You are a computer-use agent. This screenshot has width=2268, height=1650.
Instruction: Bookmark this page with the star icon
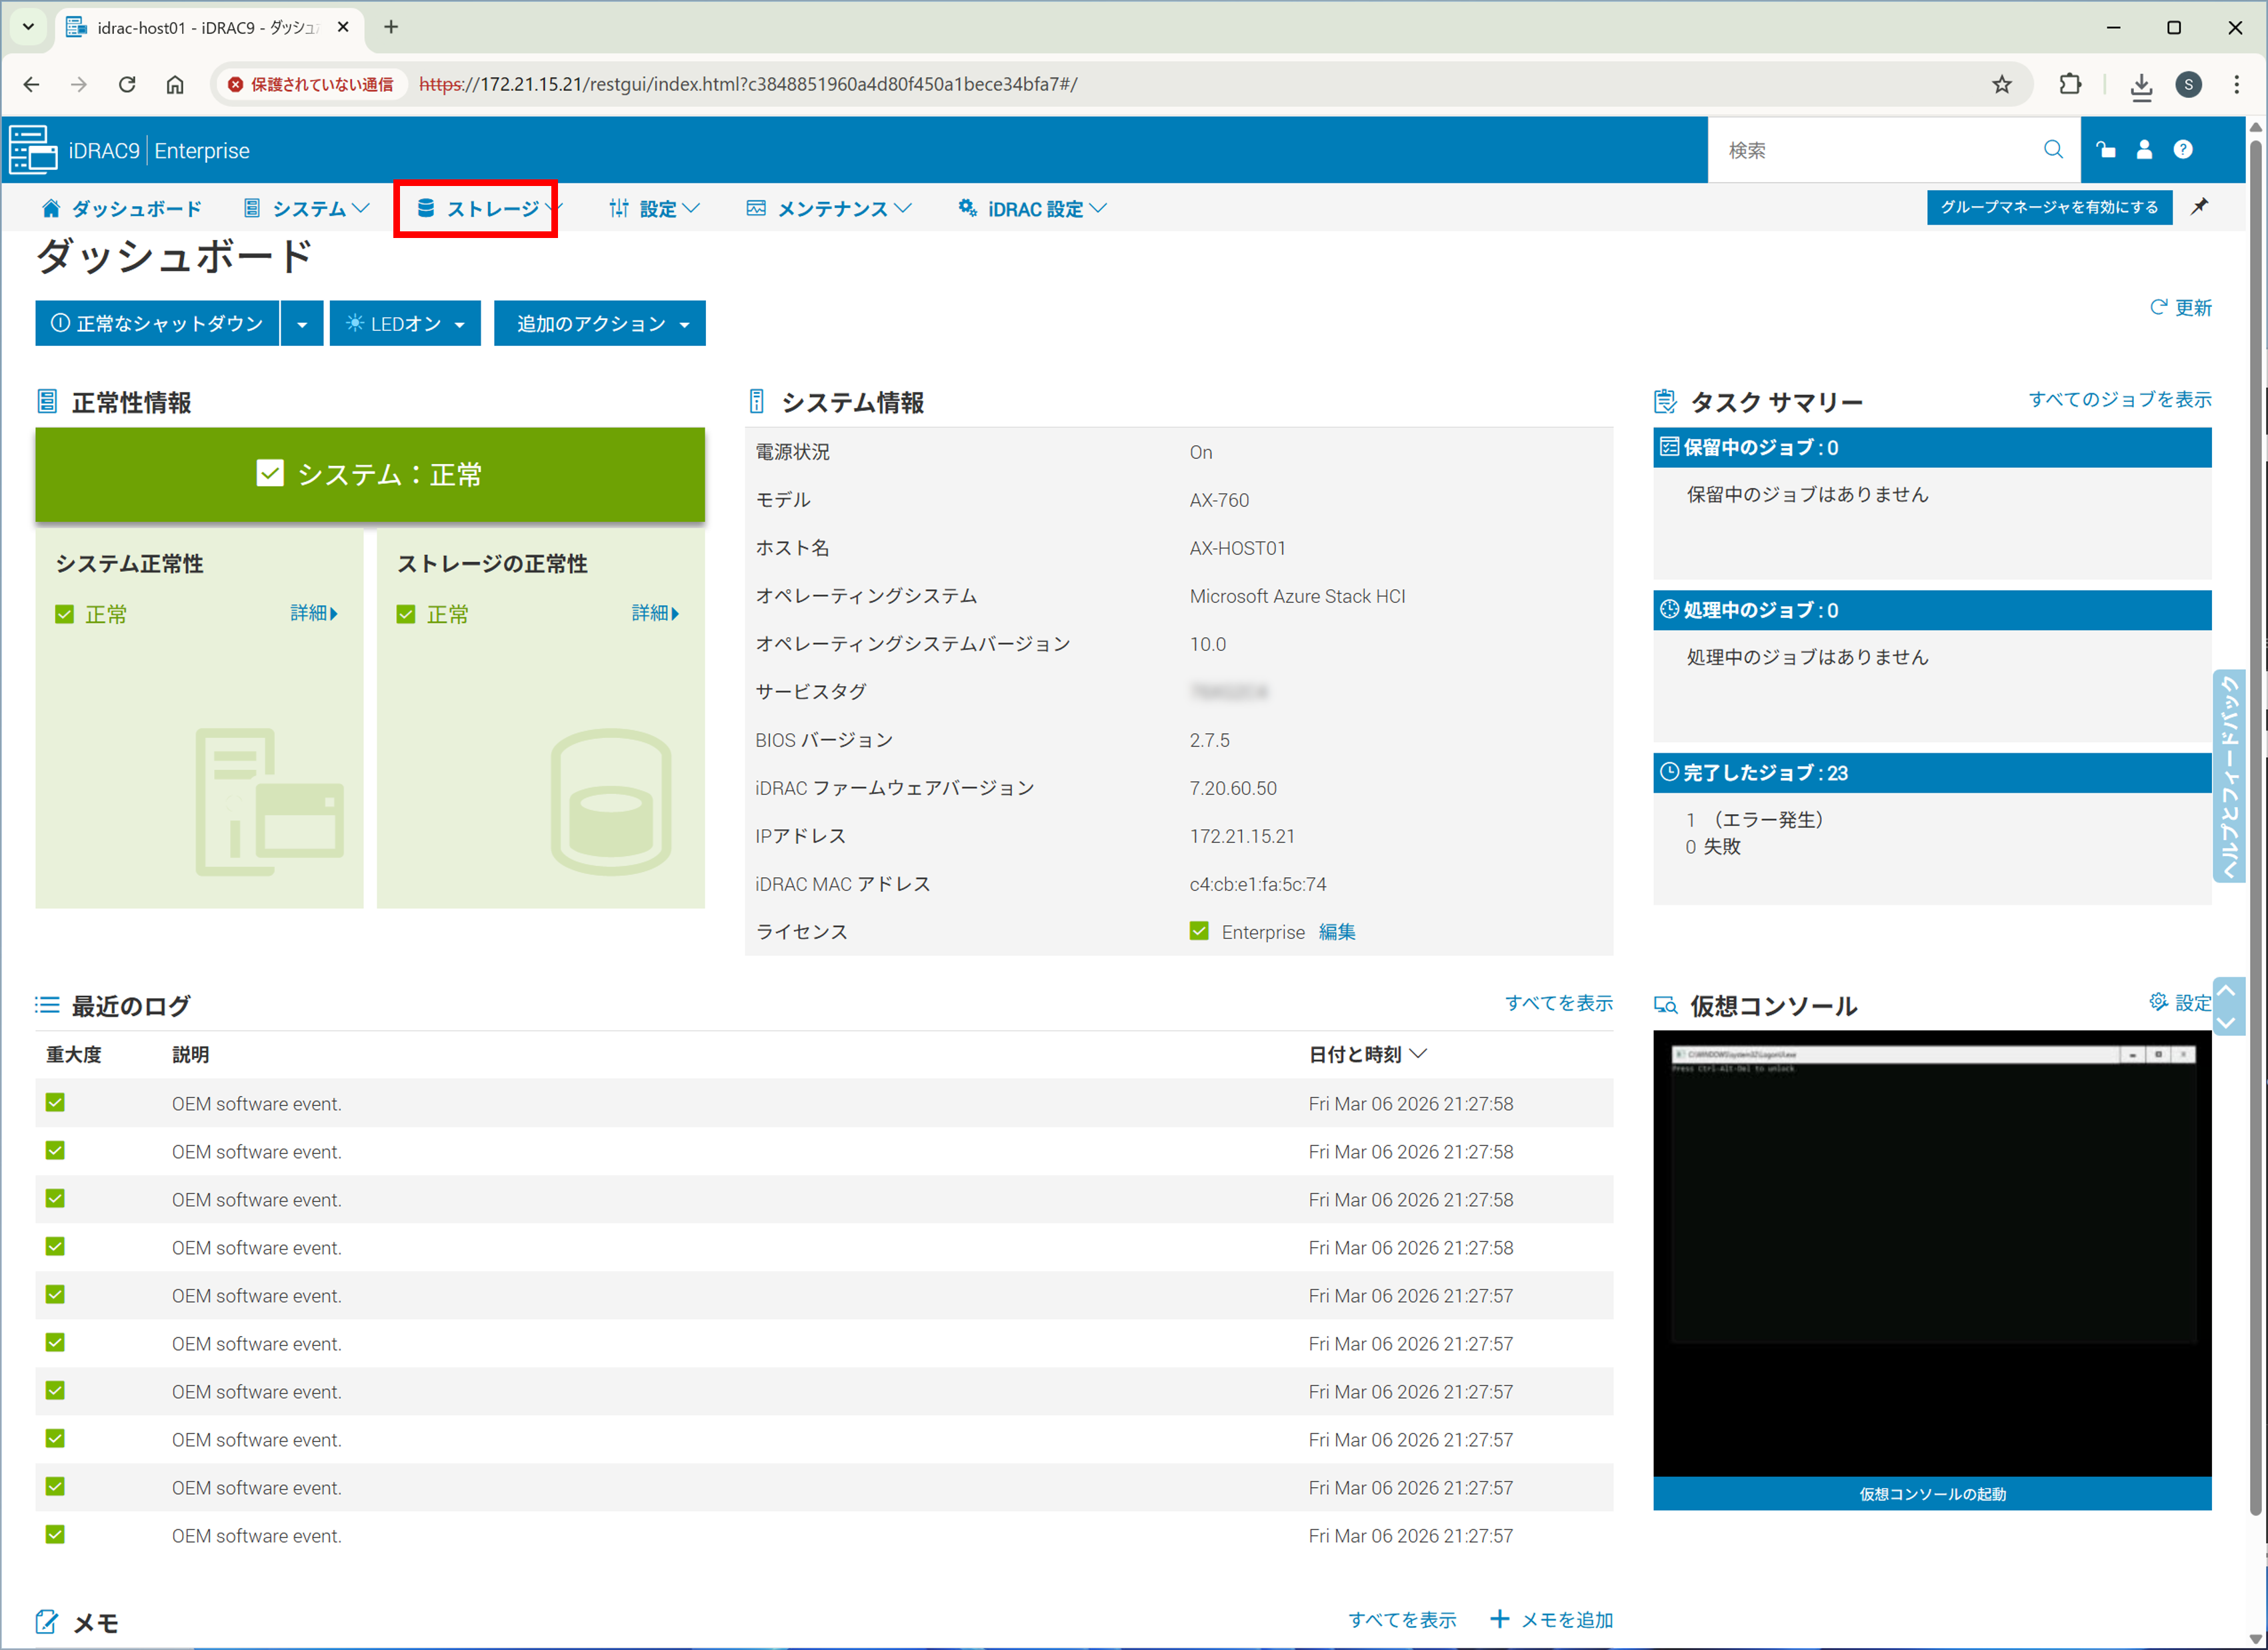[x=2001, y=84]
